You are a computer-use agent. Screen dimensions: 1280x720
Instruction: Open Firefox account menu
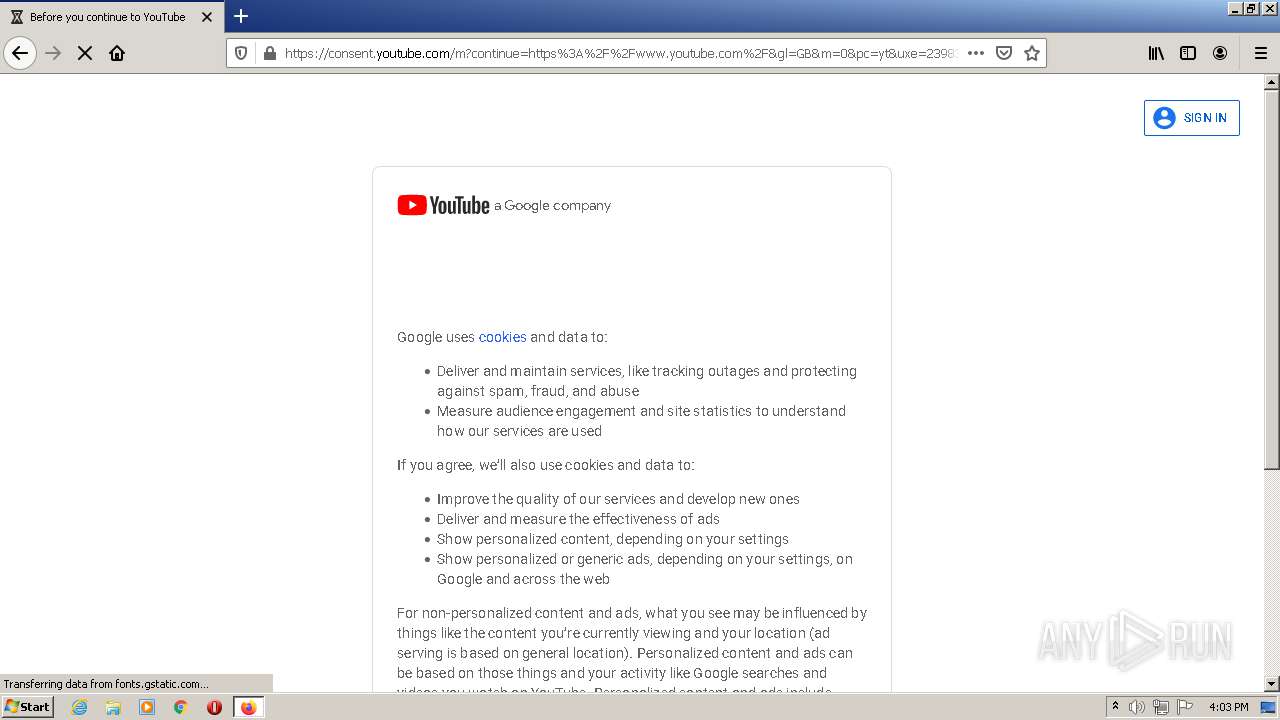(1220, 53)
